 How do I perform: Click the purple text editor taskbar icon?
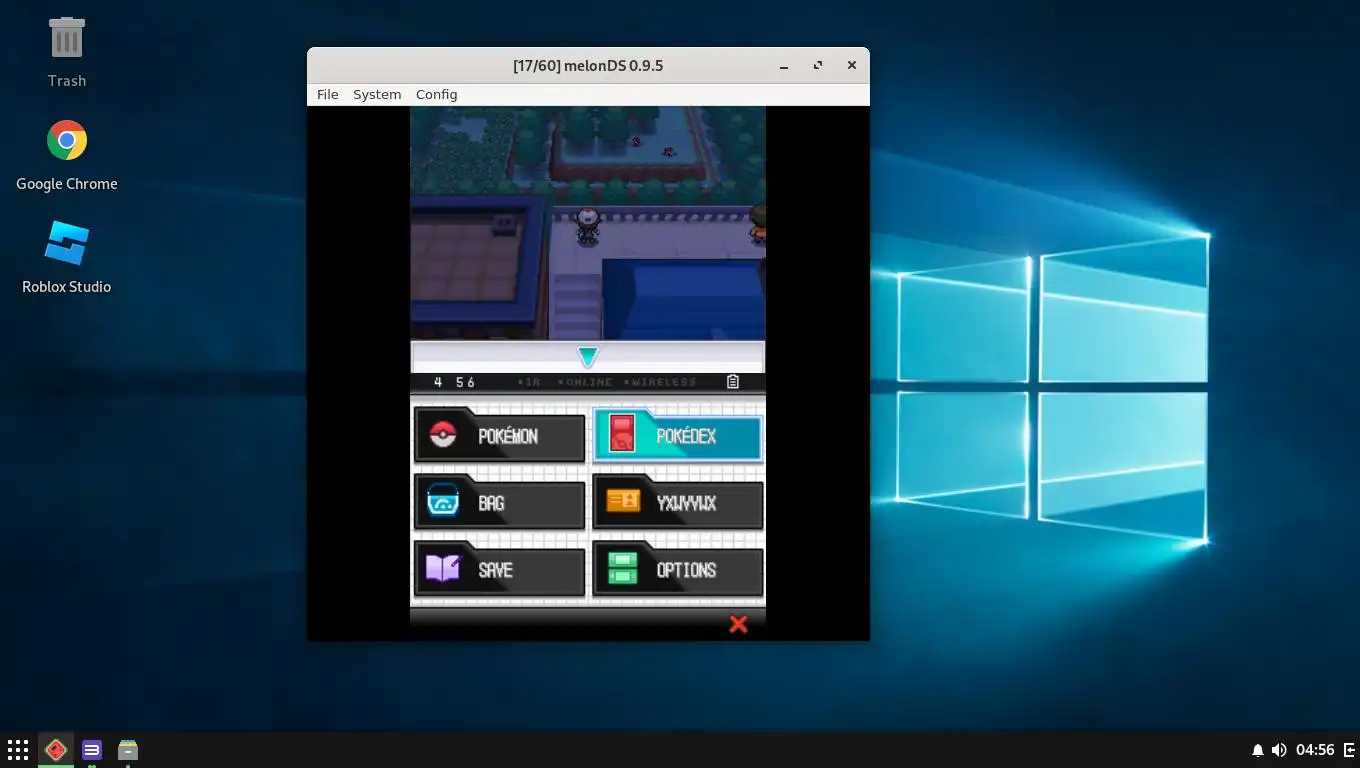click(92, 749)
